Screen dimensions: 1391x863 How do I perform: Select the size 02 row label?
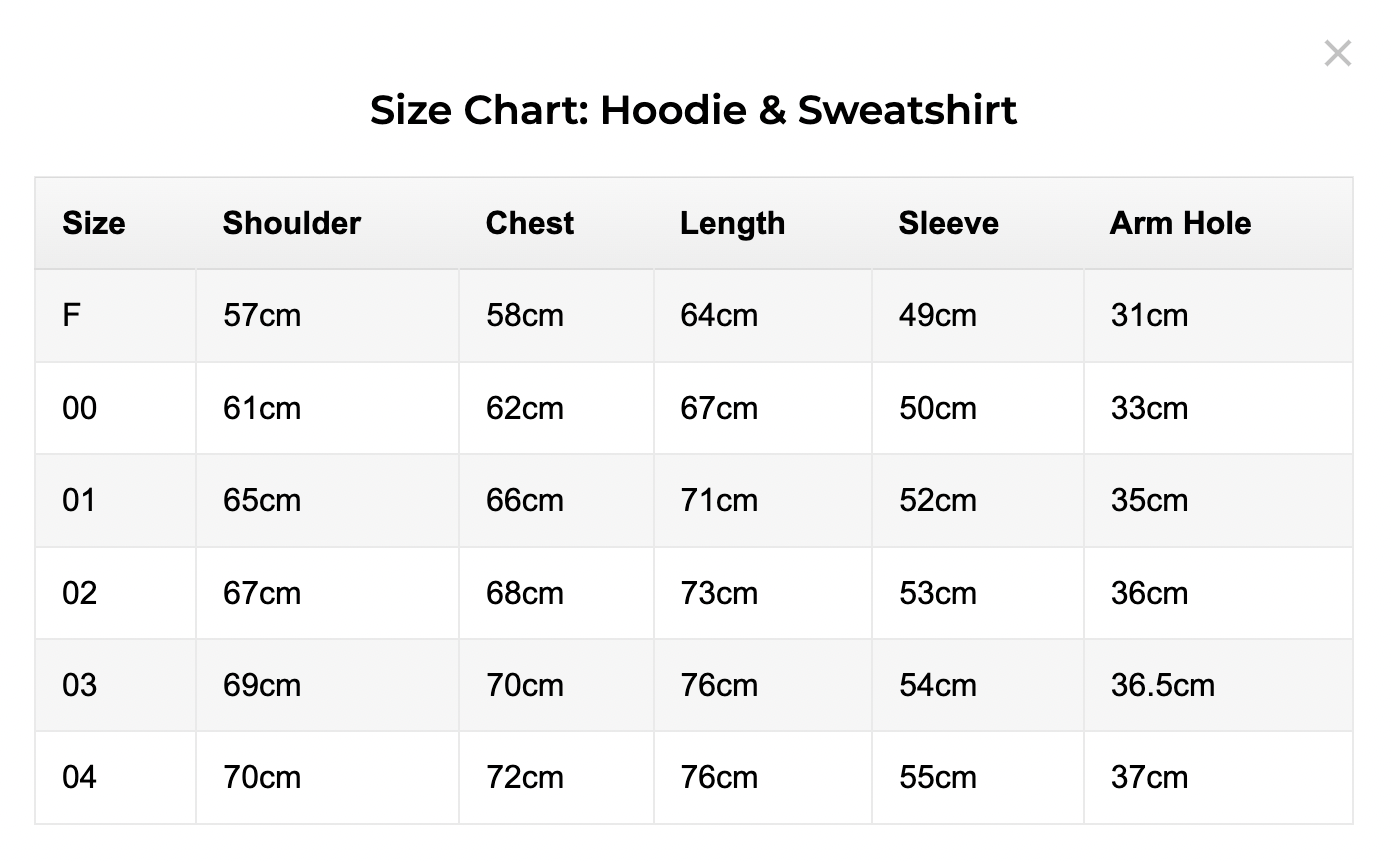[80, 593]
